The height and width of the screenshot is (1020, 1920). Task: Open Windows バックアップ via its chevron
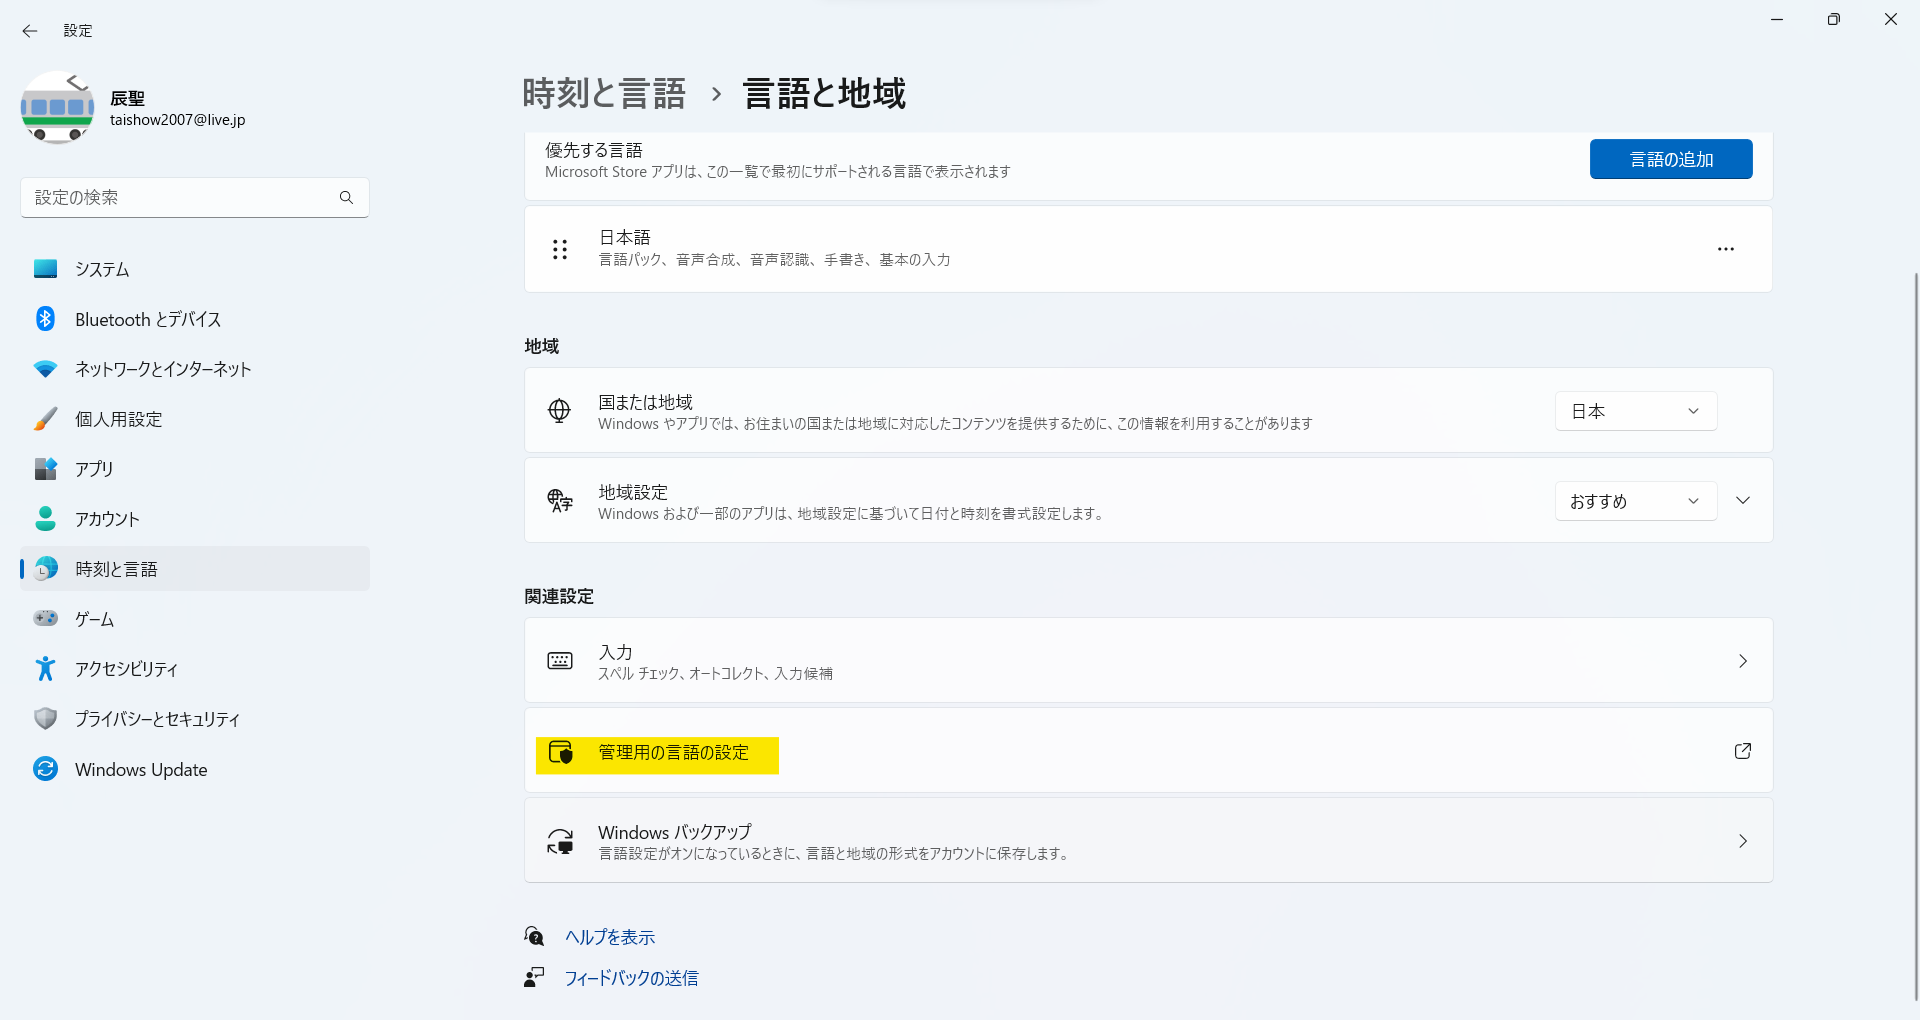pyautogui.click(x=1743, y=841)
